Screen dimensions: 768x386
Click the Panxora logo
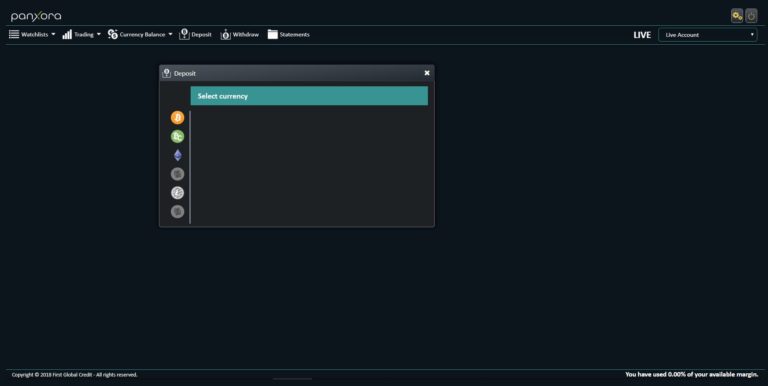(36, 16)
